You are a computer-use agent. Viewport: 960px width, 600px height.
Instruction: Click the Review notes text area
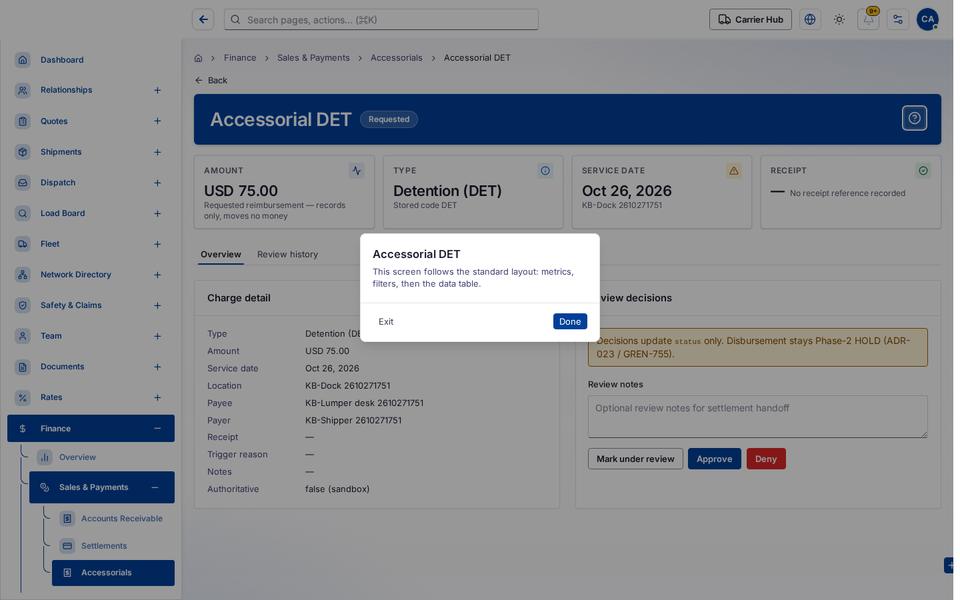click(x=757, y=416)
